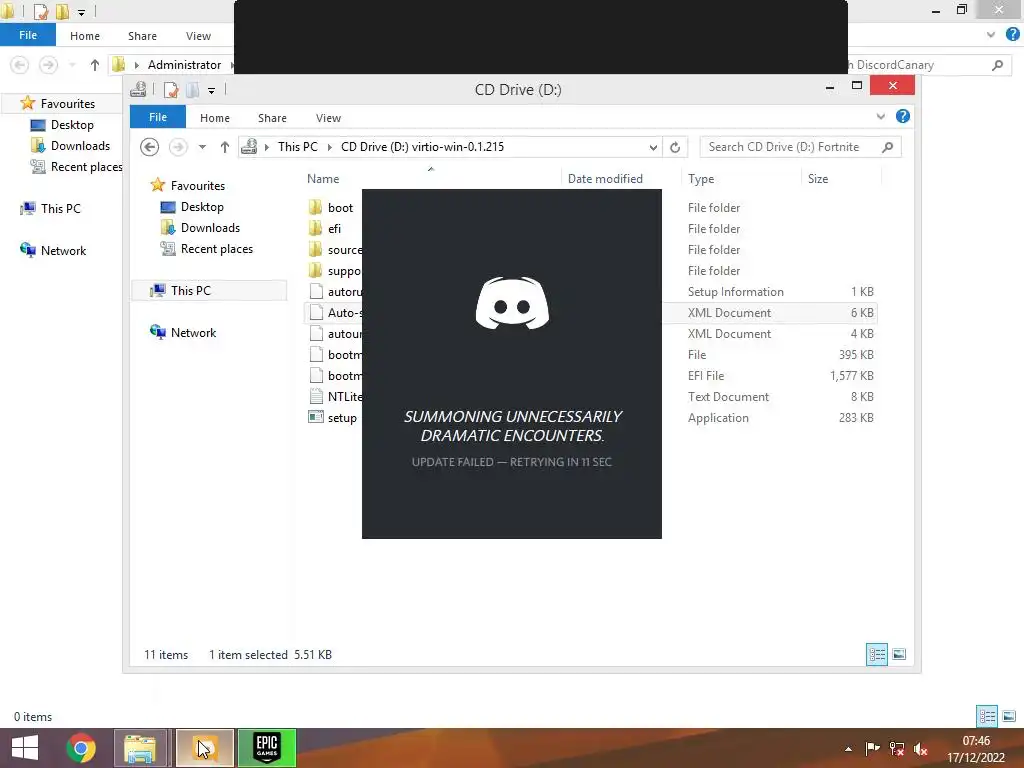Switch CD Drive window to large icons view

(x=899, y=654)
